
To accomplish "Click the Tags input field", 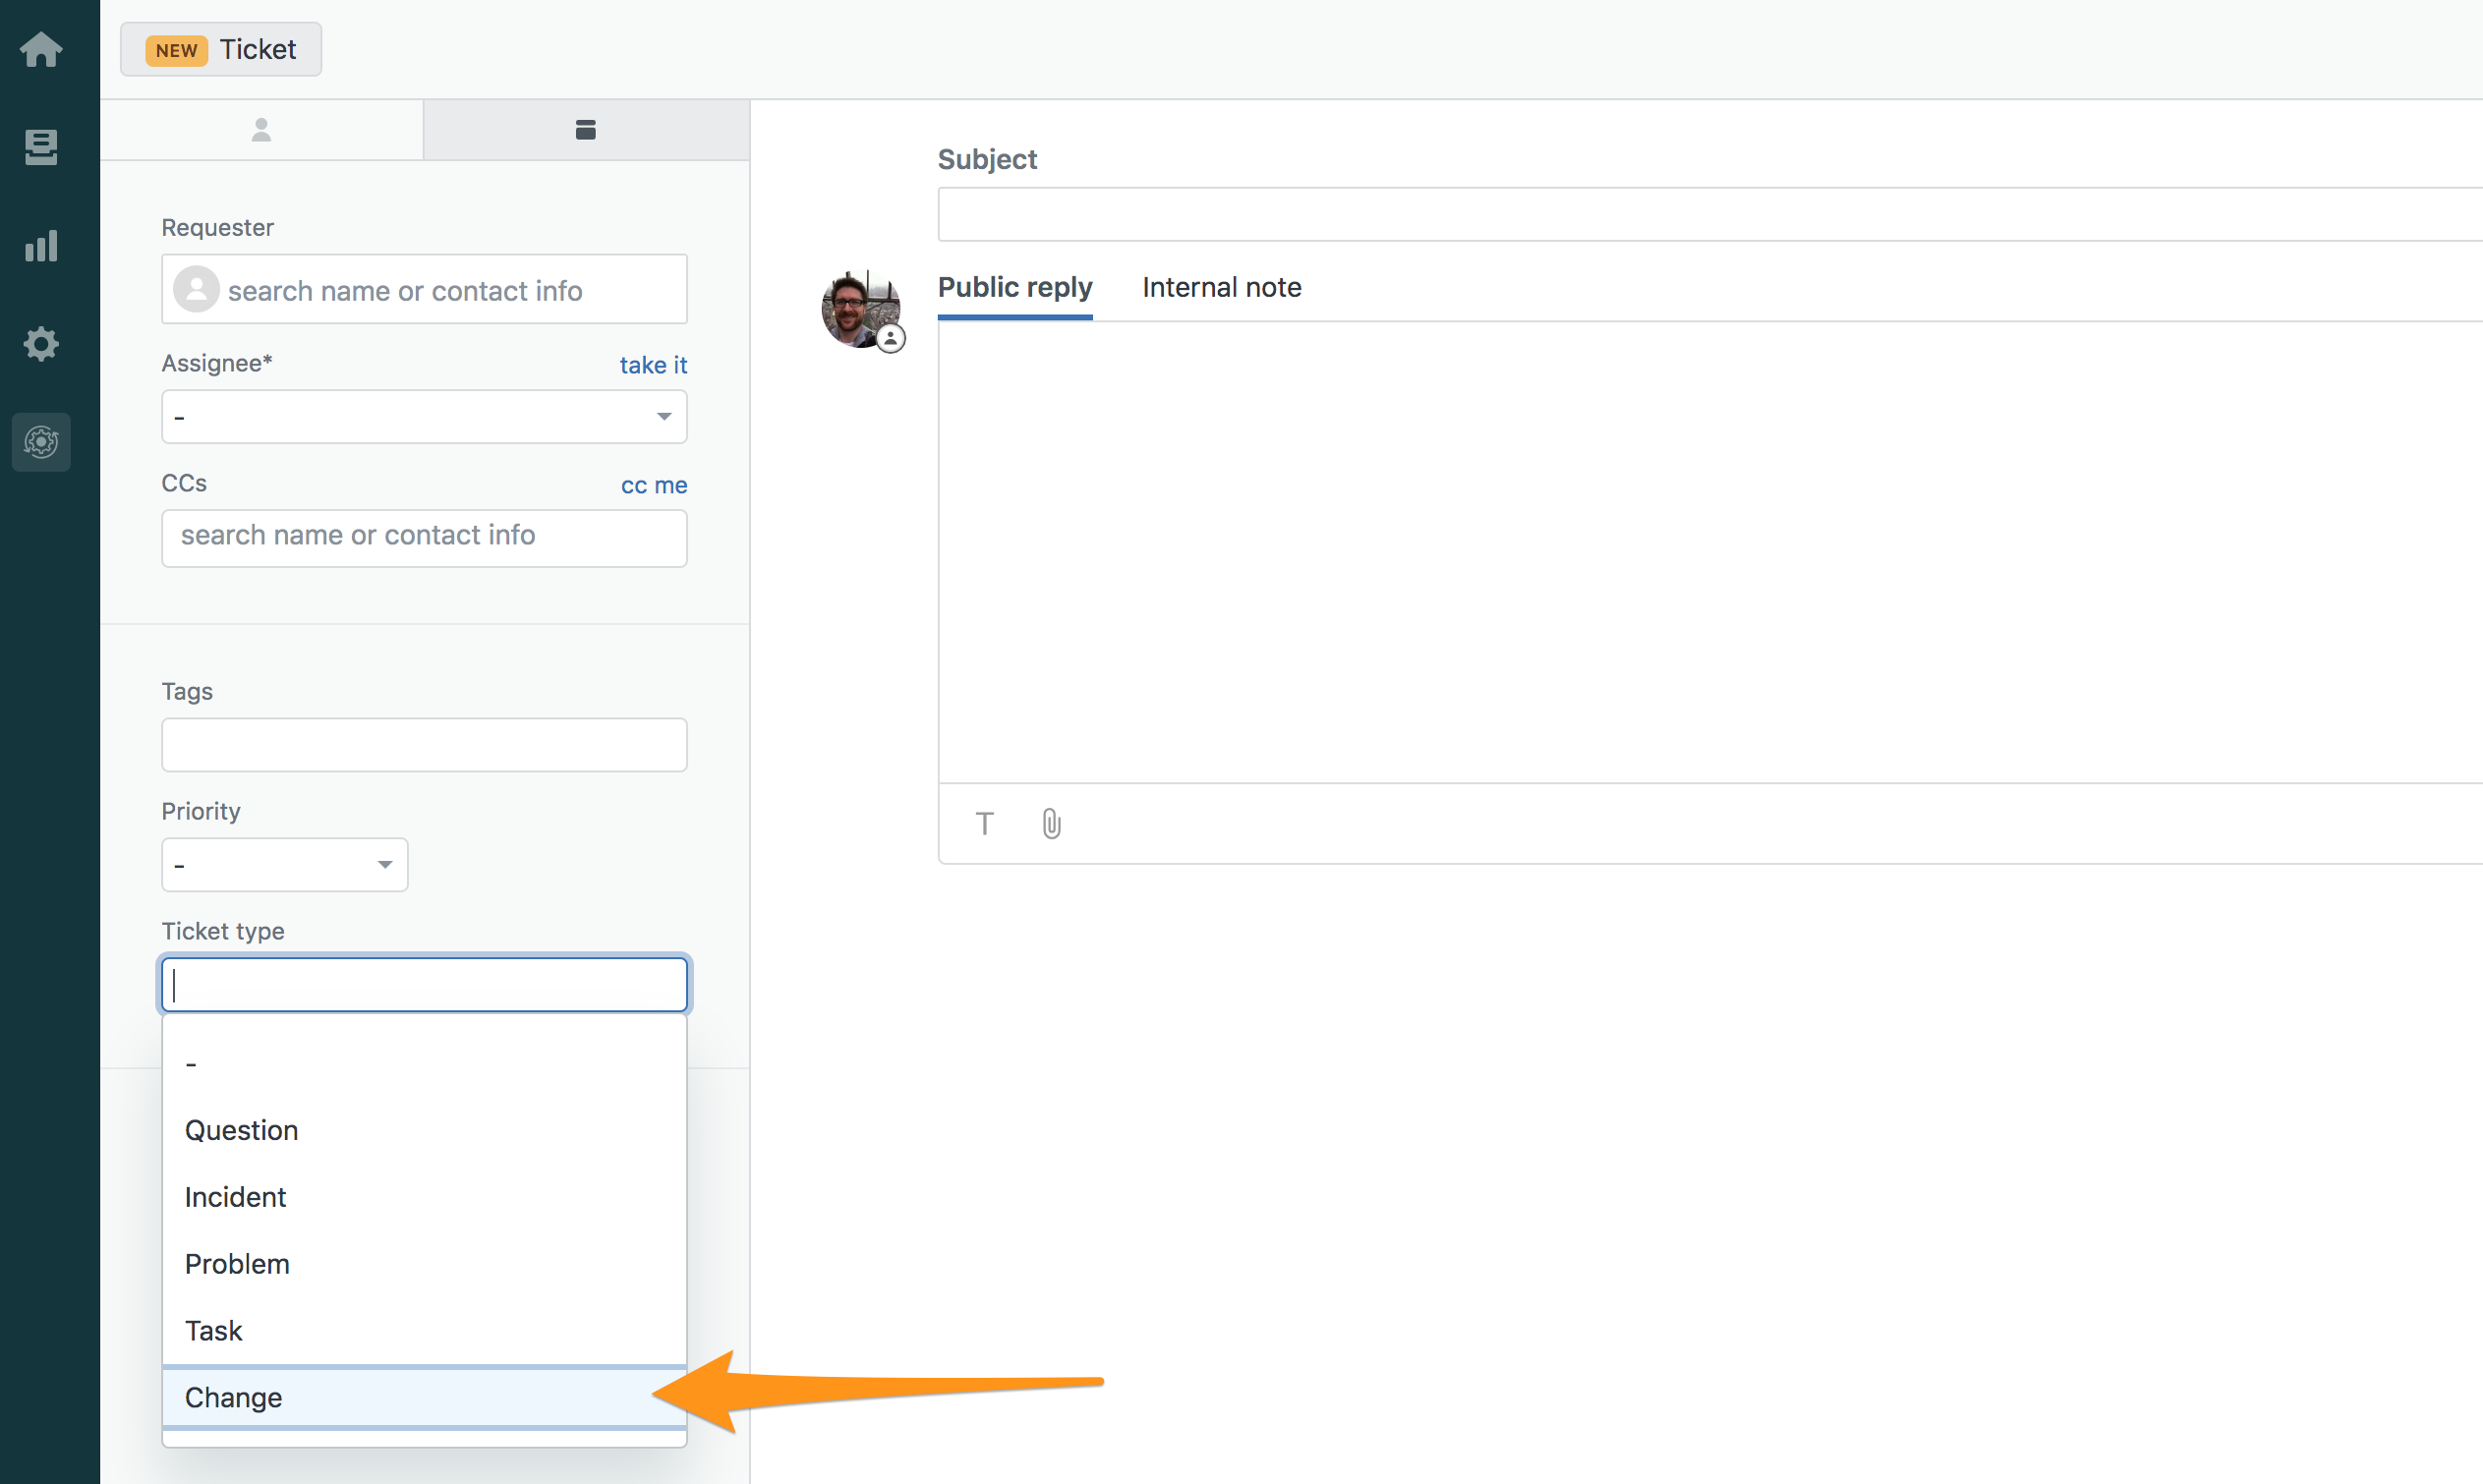I will pos(424,745).
